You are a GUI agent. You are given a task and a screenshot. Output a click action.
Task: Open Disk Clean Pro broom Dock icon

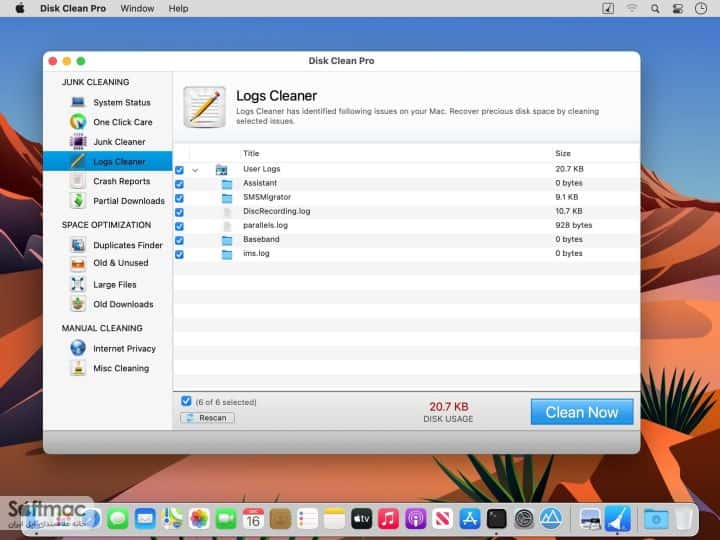(618, 519)
